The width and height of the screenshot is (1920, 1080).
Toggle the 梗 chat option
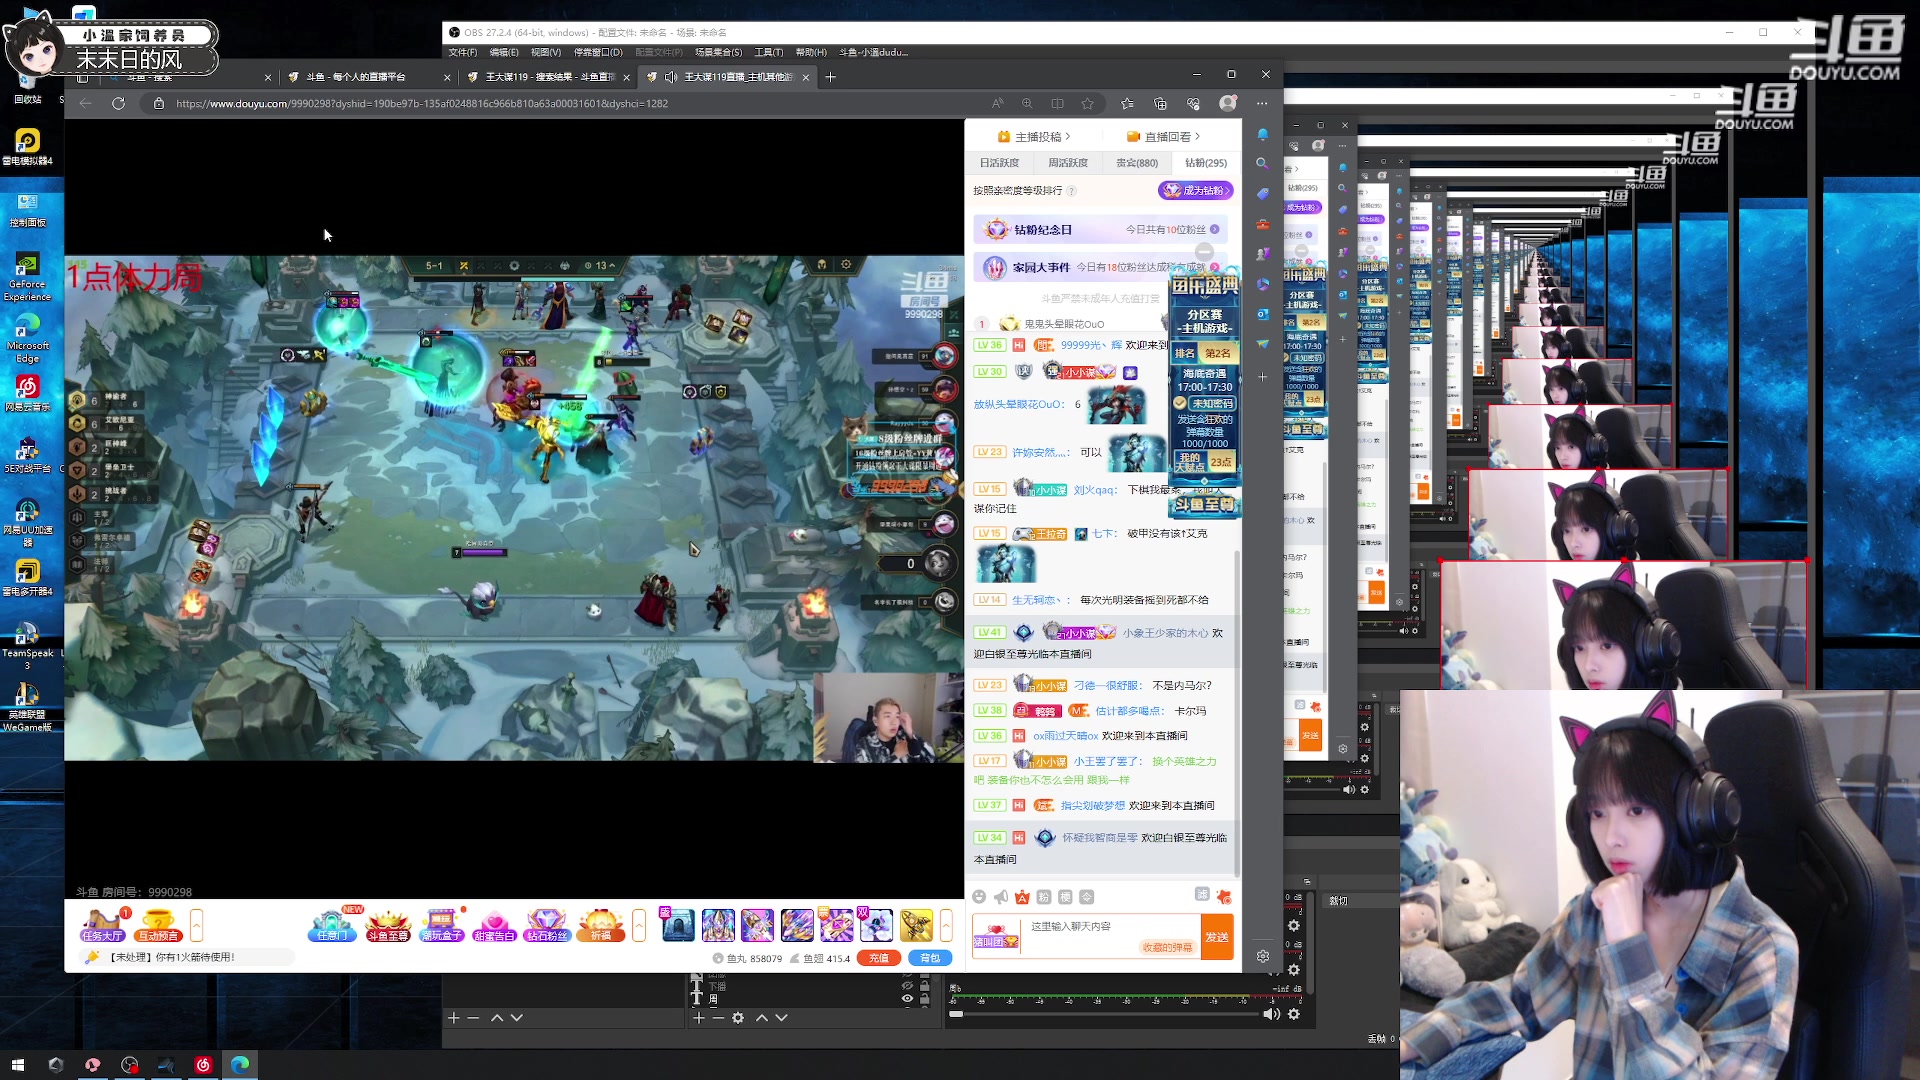coord(1066,897)
